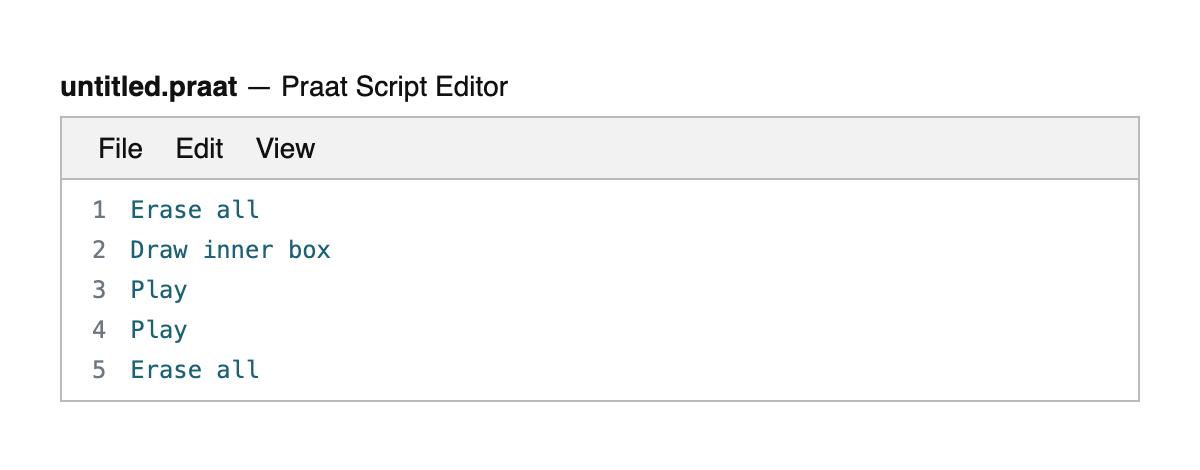Select line number 5 in the gutter
Image resolution: width=1200 pixels, height=470 pixels.
(98, 370)
